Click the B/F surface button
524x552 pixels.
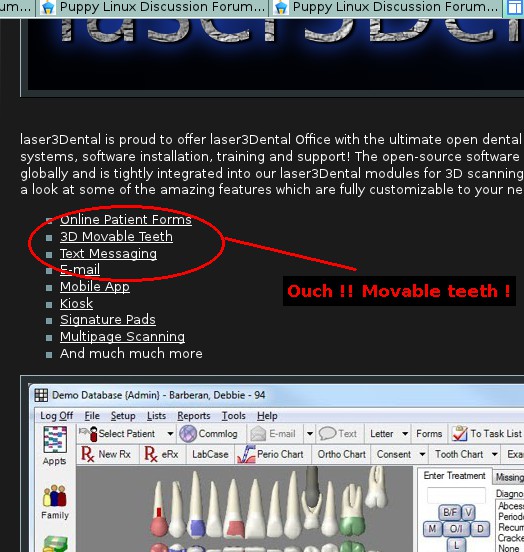click(x=450, y=512)
